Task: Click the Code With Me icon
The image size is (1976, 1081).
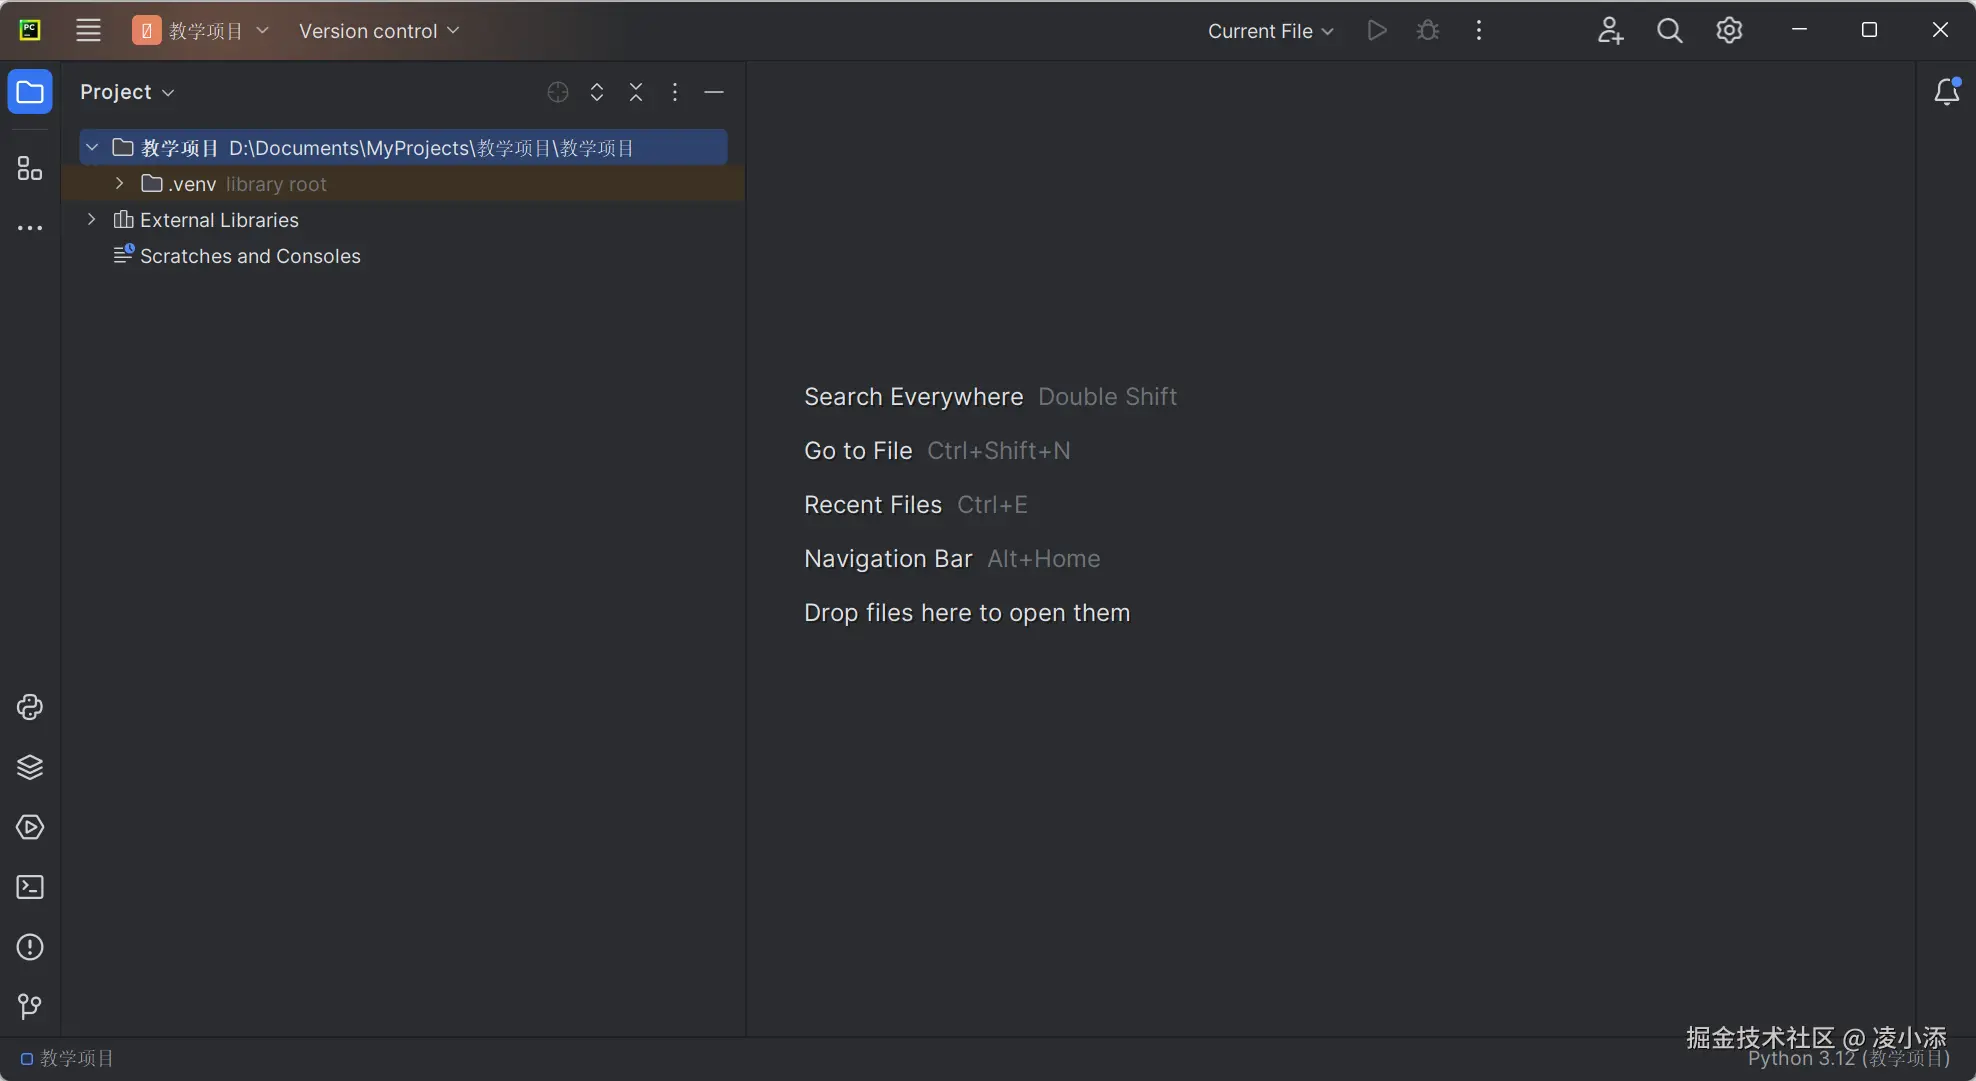Action: 1609,31
